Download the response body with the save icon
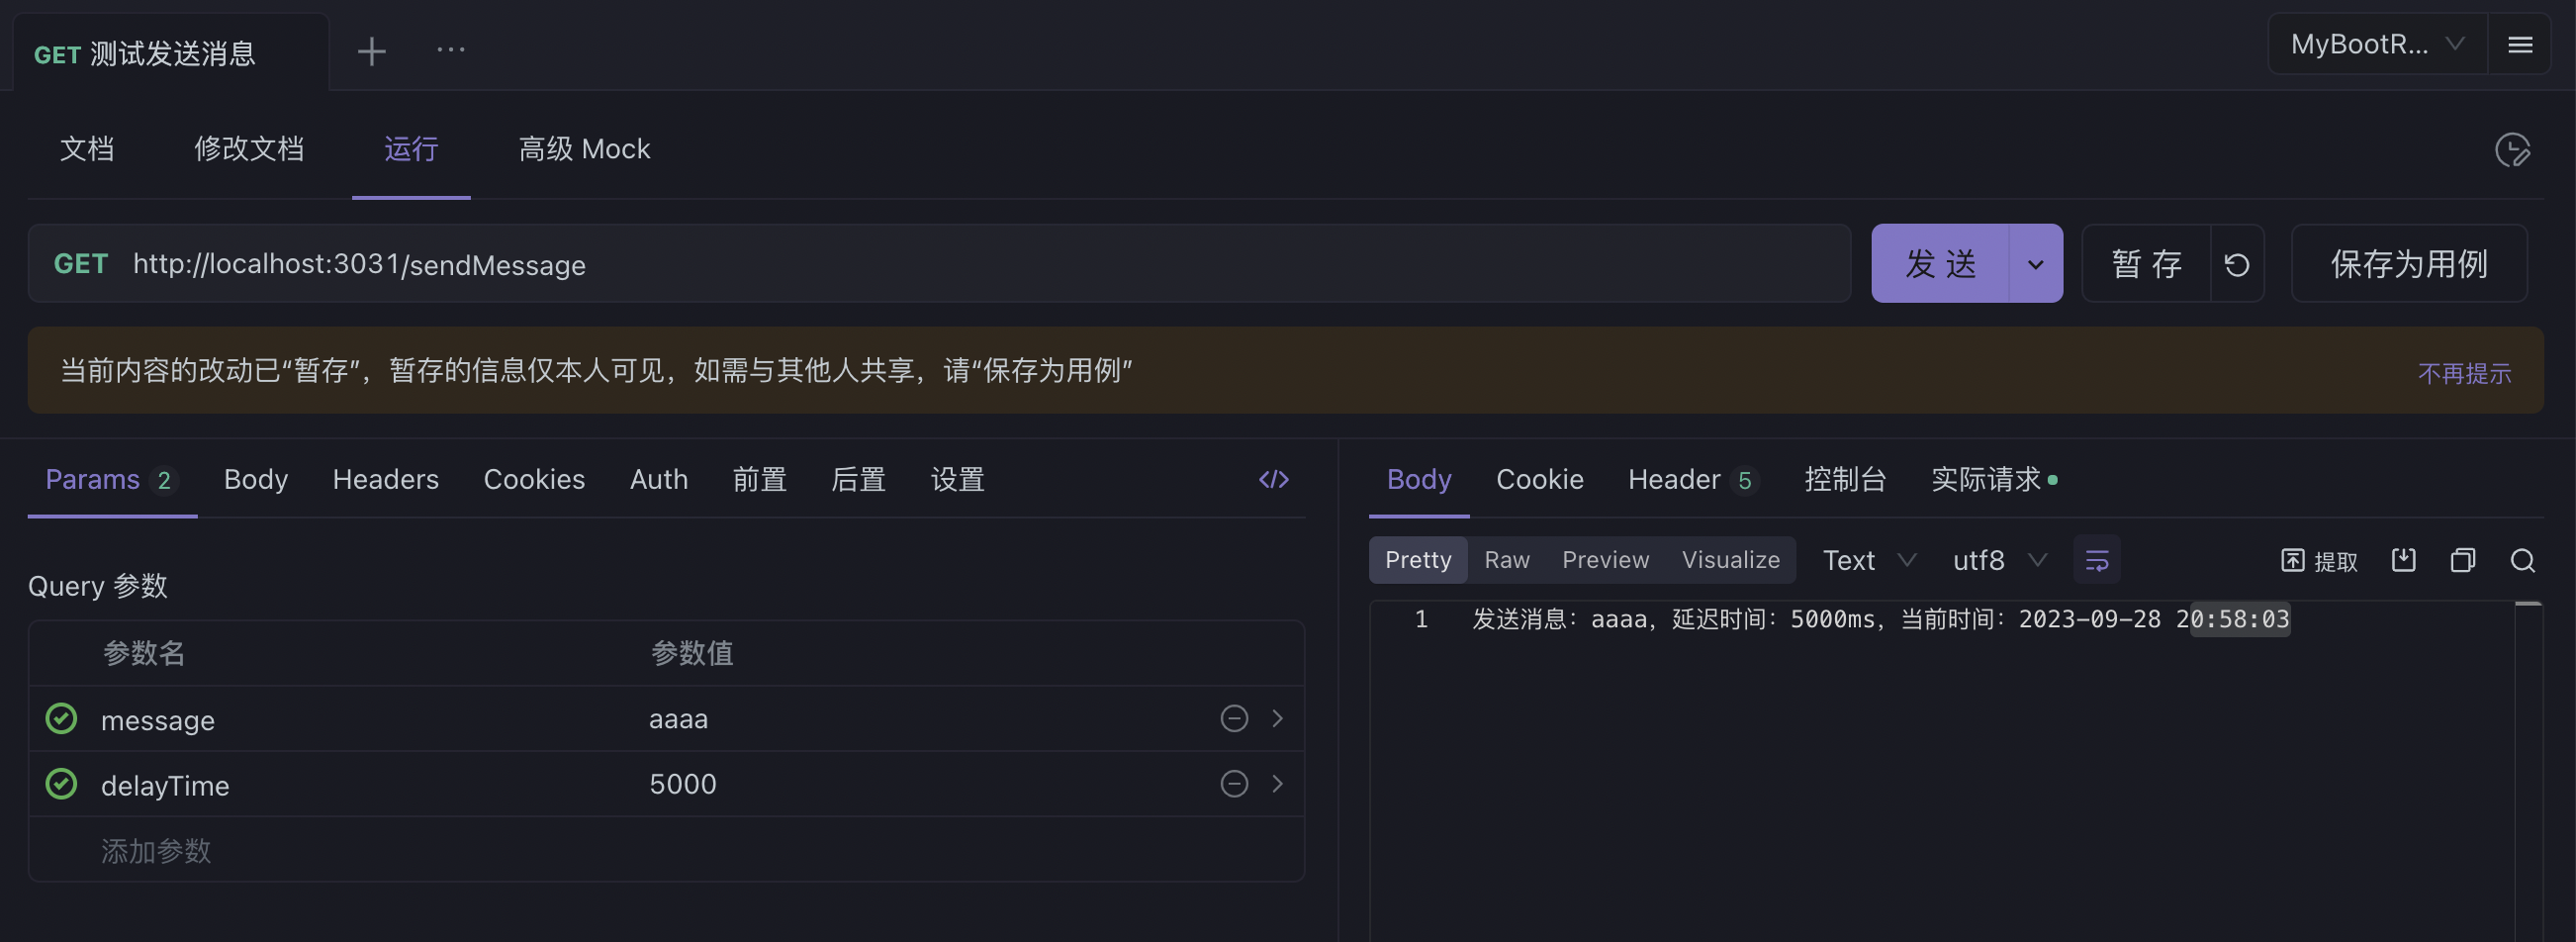 2404,560
